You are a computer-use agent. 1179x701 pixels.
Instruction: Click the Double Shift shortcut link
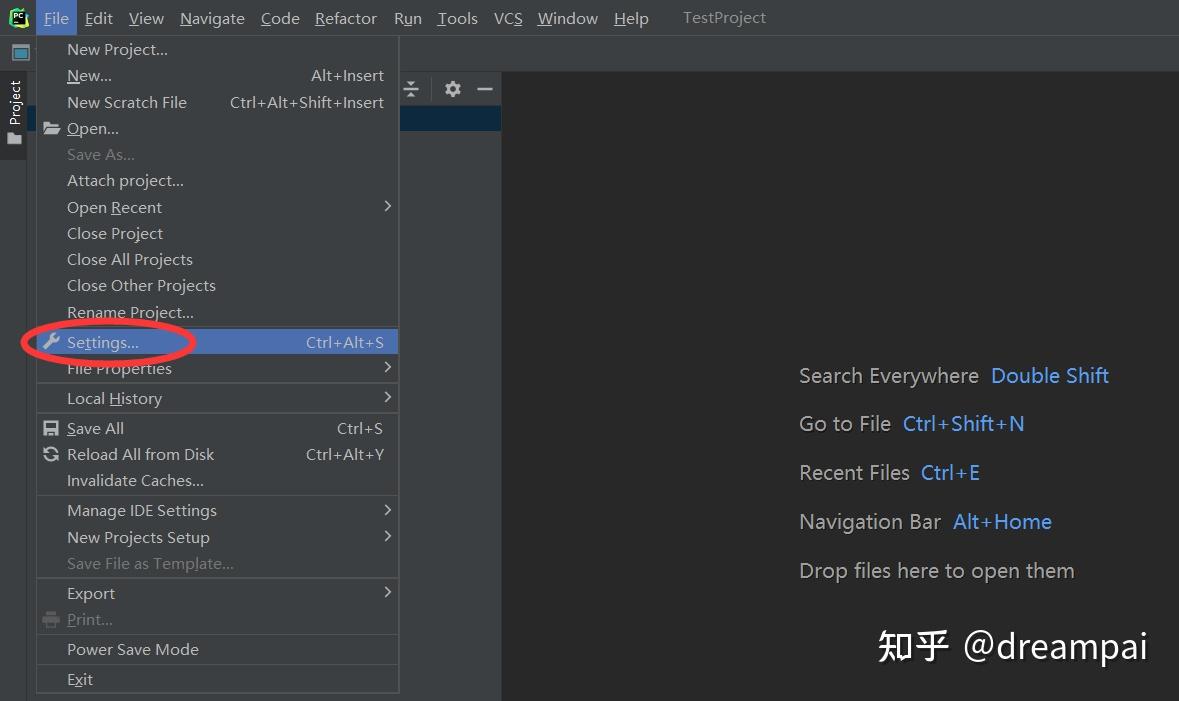click(x=1049, y=376)
